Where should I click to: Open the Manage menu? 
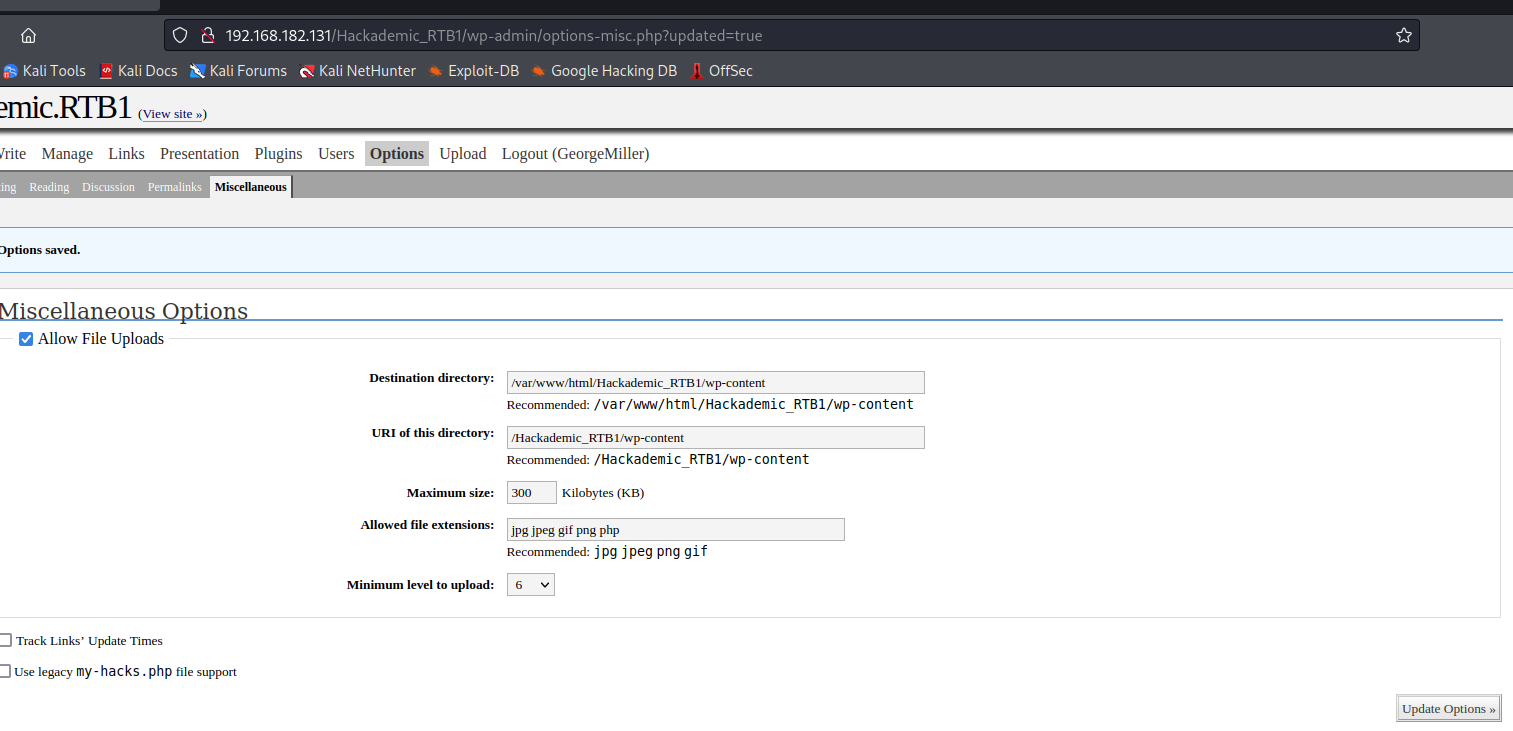[67, 154]
